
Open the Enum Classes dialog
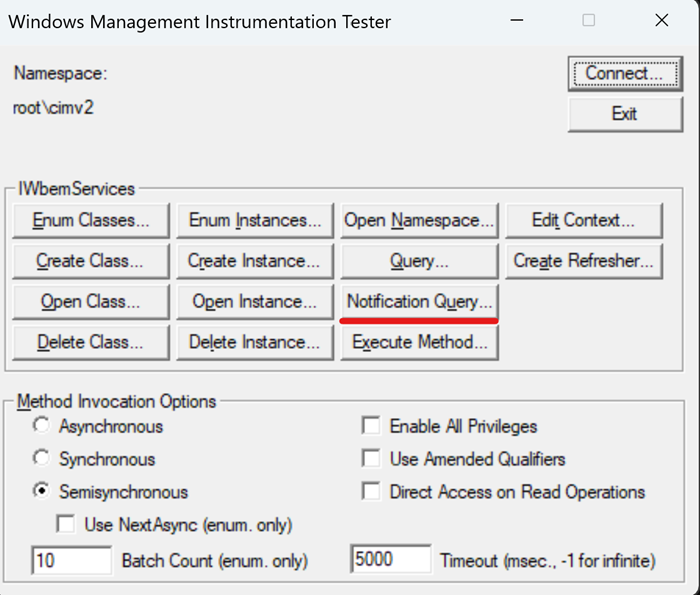click(x=91, y=221)
